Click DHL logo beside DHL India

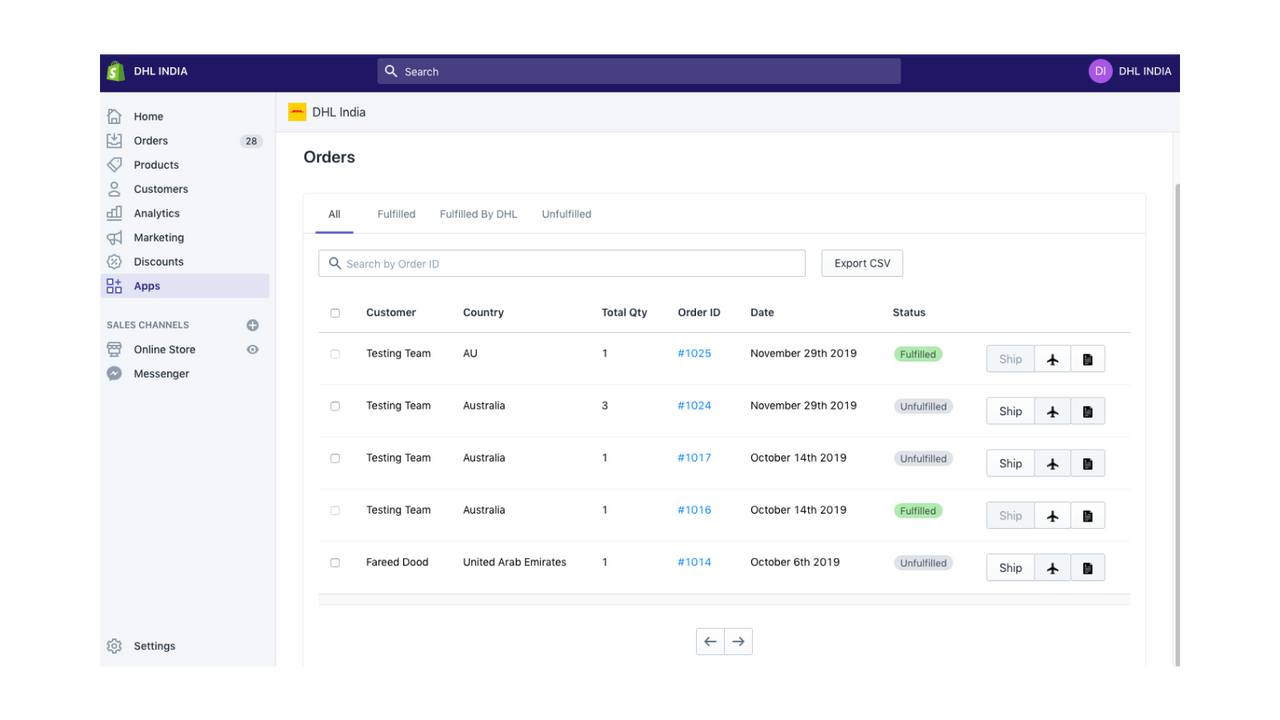pyautogui.click(x=297, y=112)
